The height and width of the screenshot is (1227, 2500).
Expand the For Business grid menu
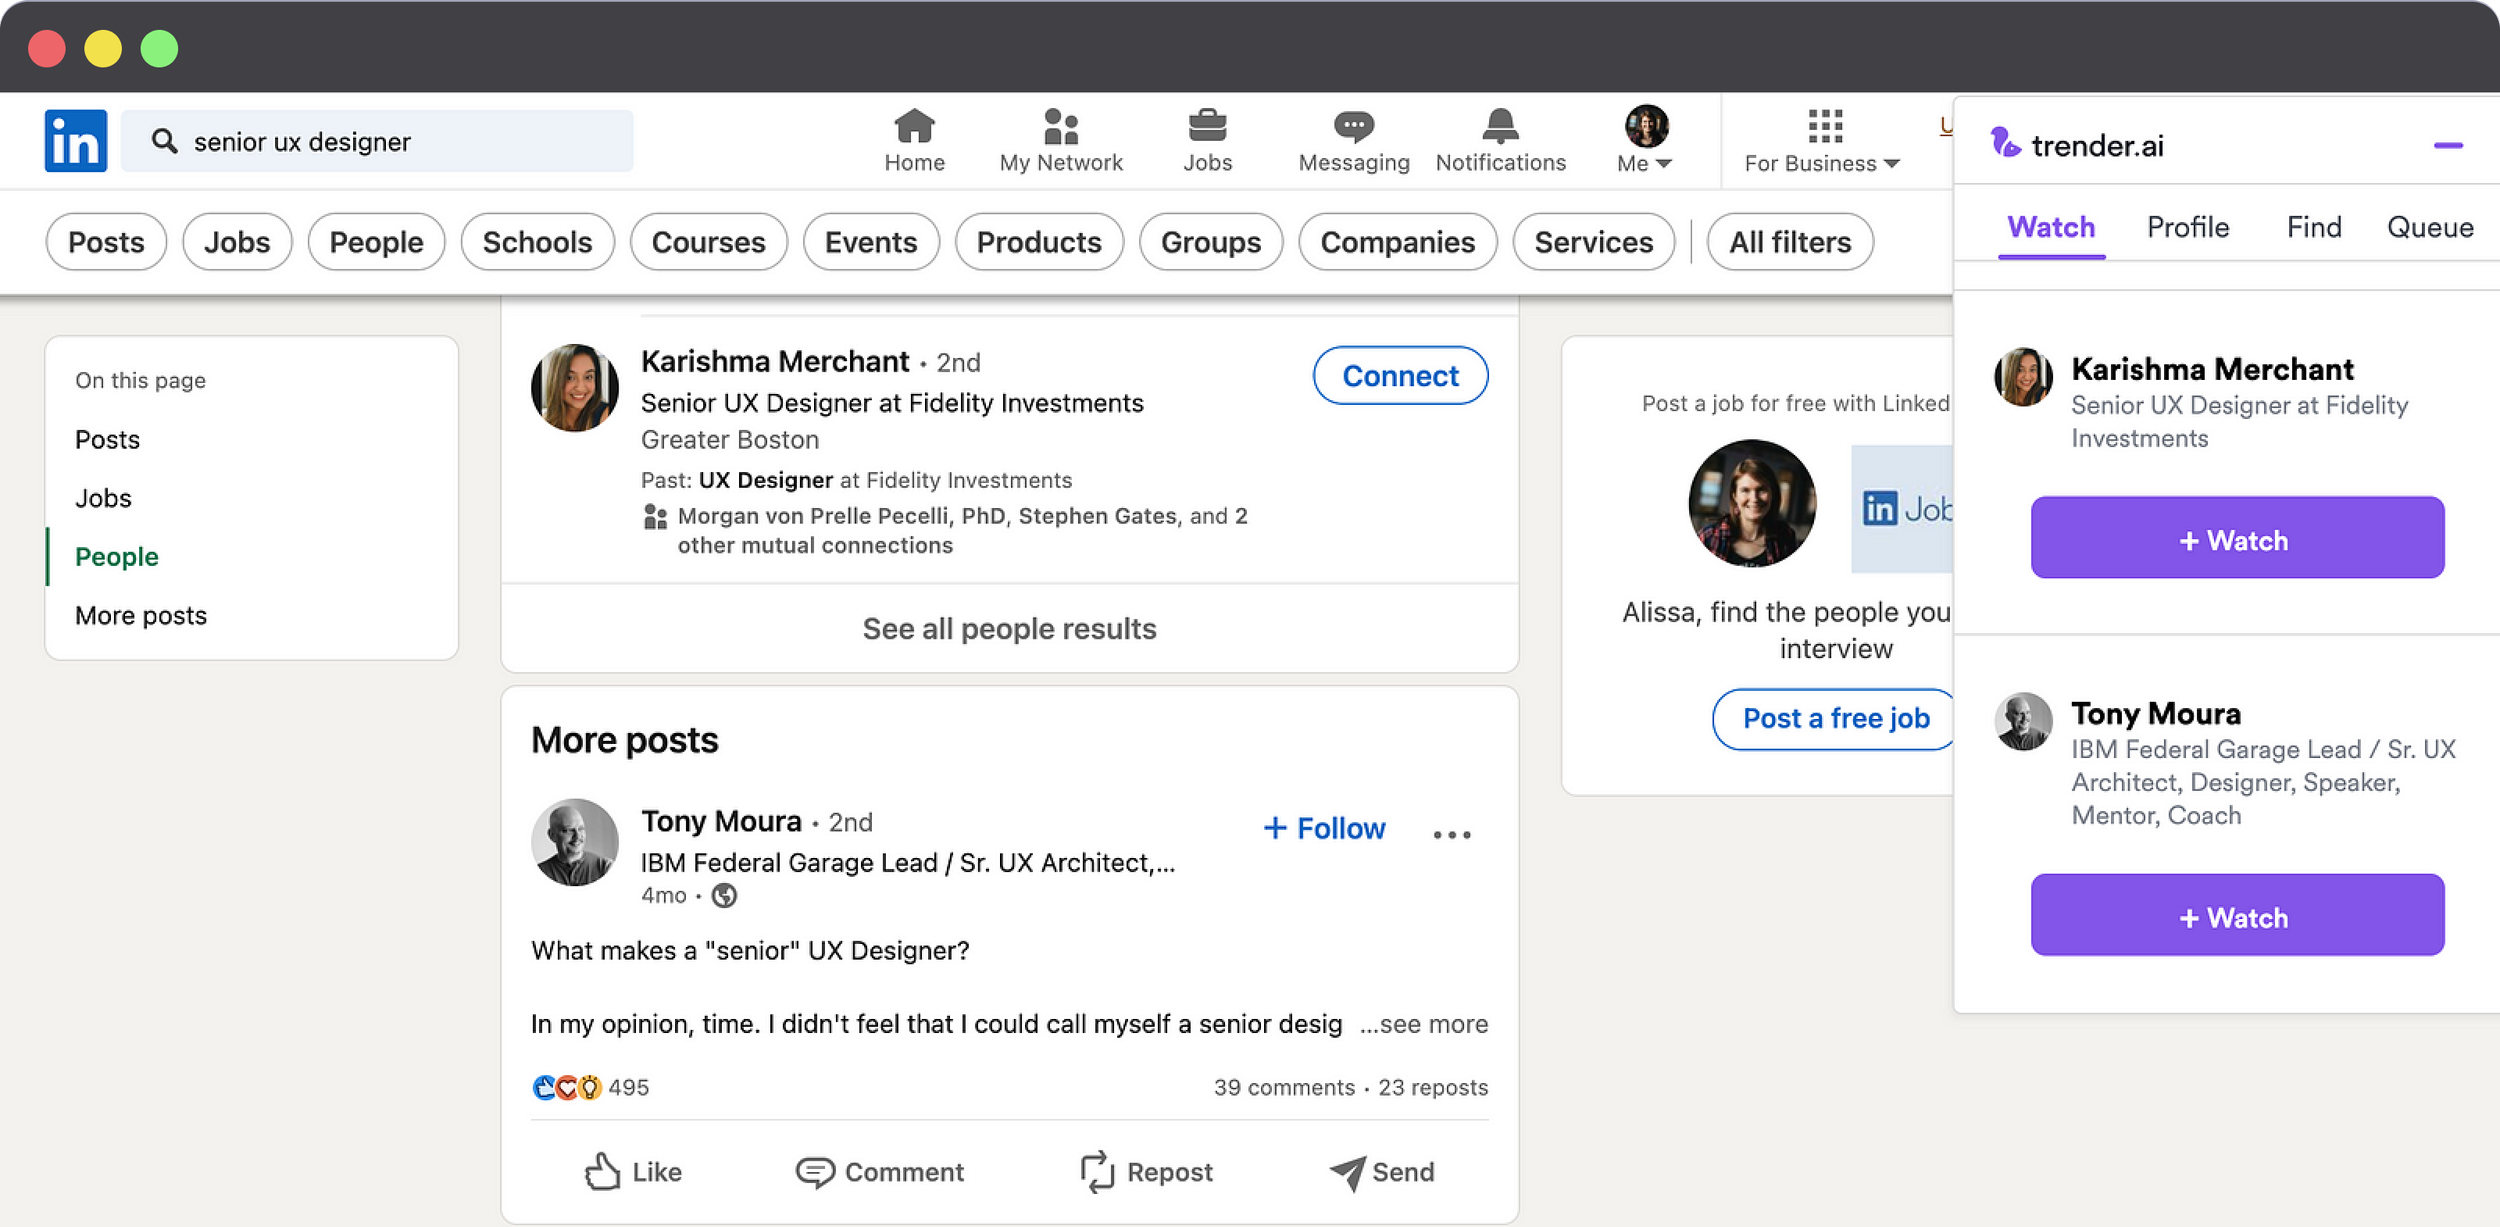[1822, 141]
